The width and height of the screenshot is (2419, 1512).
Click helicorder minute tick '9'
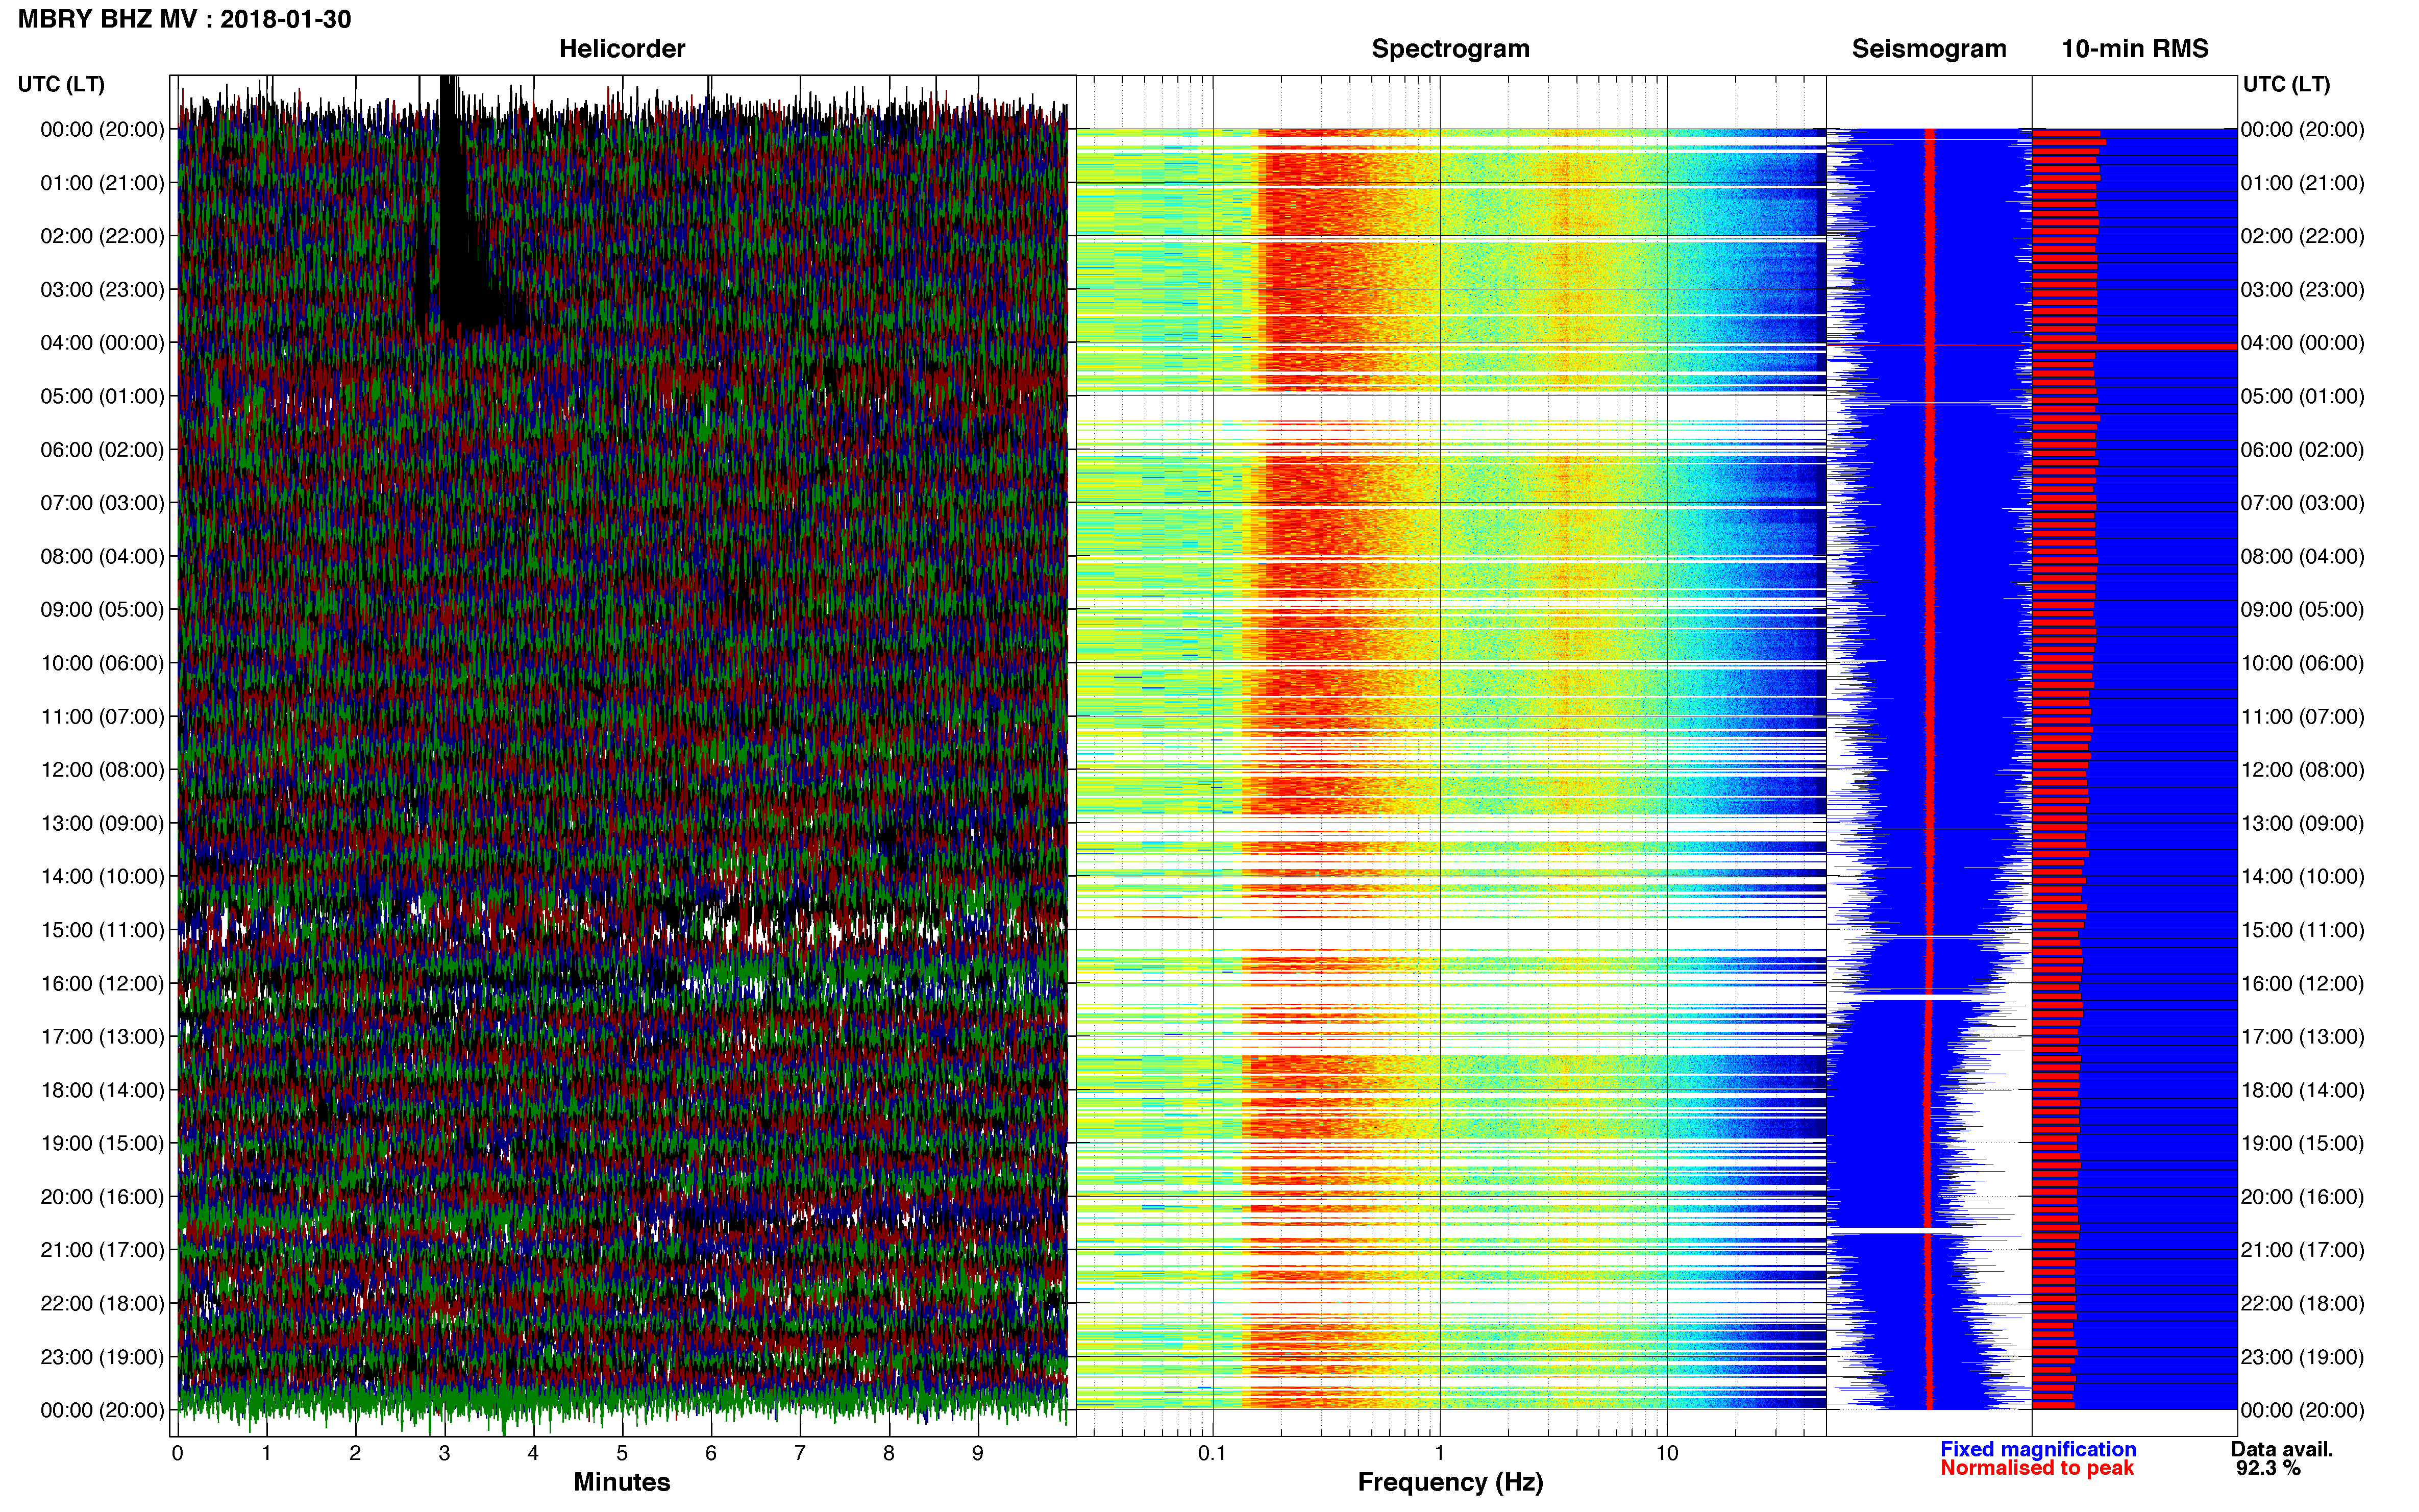click(x=978, y=1454)
